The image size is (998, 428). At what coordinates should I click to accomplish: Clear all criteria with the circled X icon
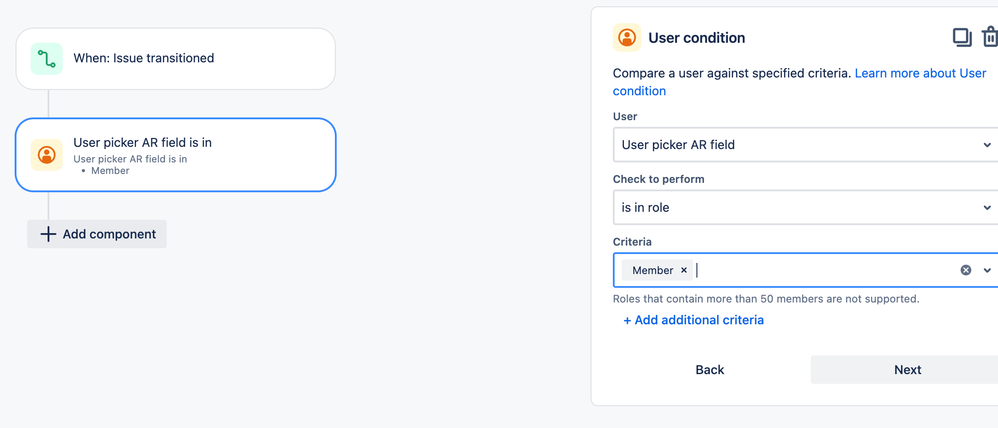point(966,270)
